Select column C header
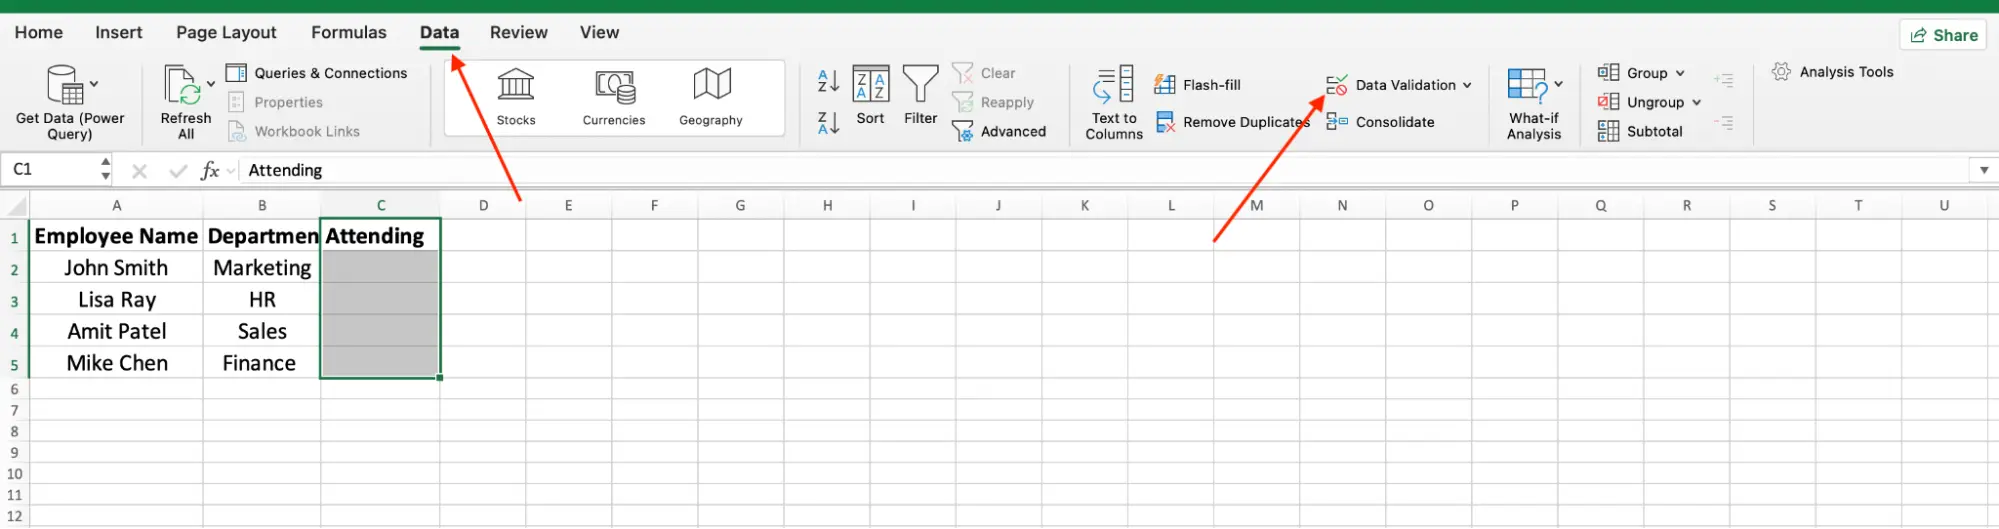The image size is (1999, 529). coord(380,205)
